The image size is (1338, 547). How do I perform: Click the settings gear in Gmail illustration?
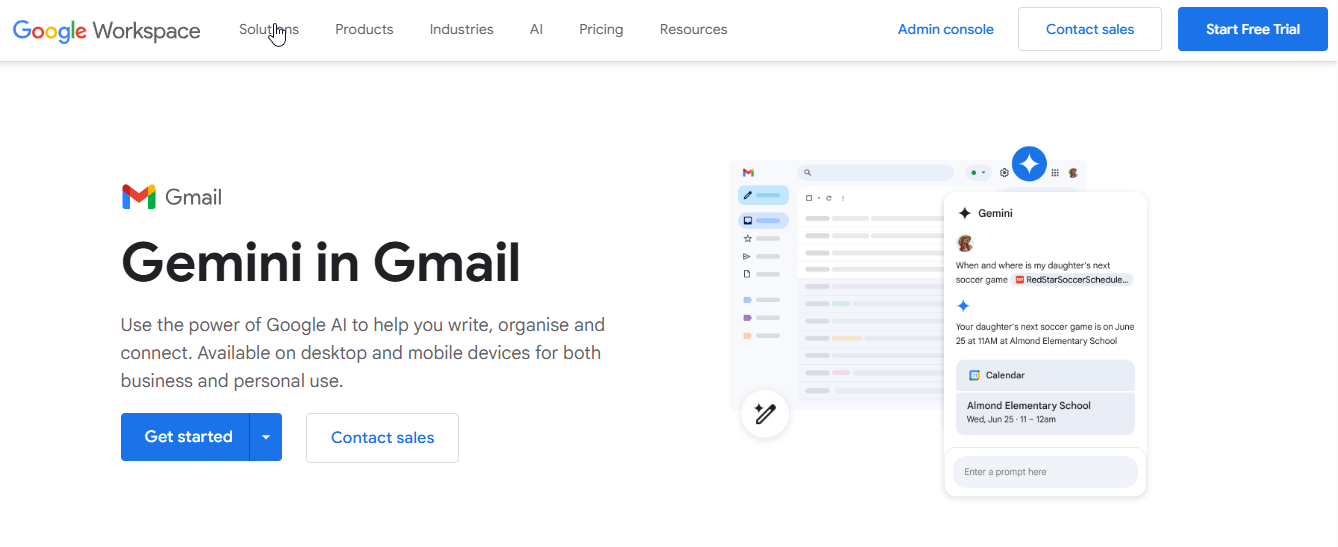(1004, 173)
